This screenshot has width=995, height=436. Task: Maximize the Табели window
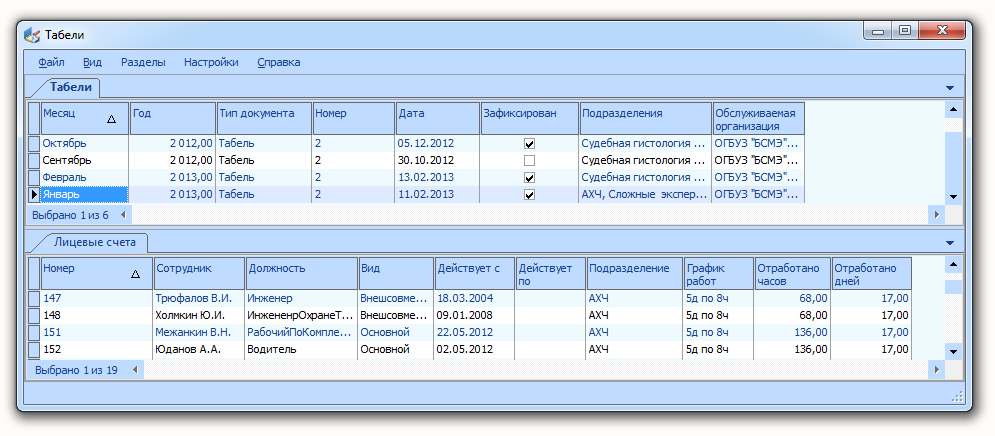coord(904,30)
